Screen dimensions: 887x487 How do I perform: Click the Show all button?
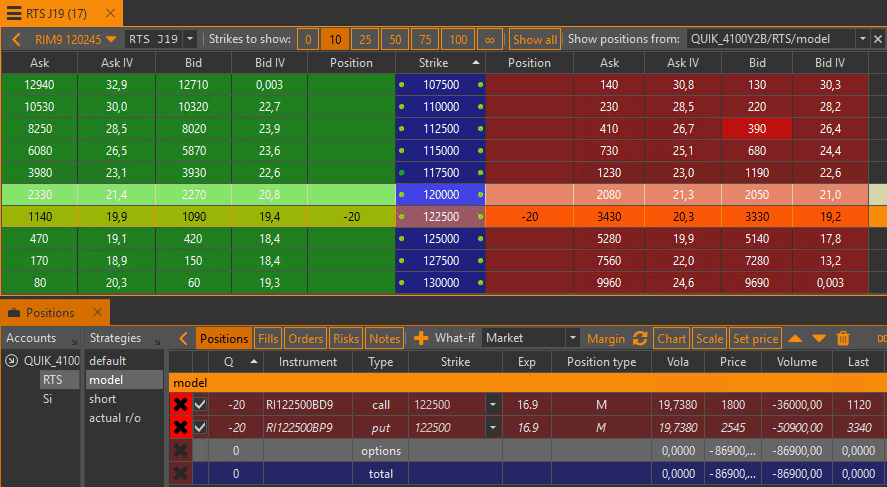535,40
